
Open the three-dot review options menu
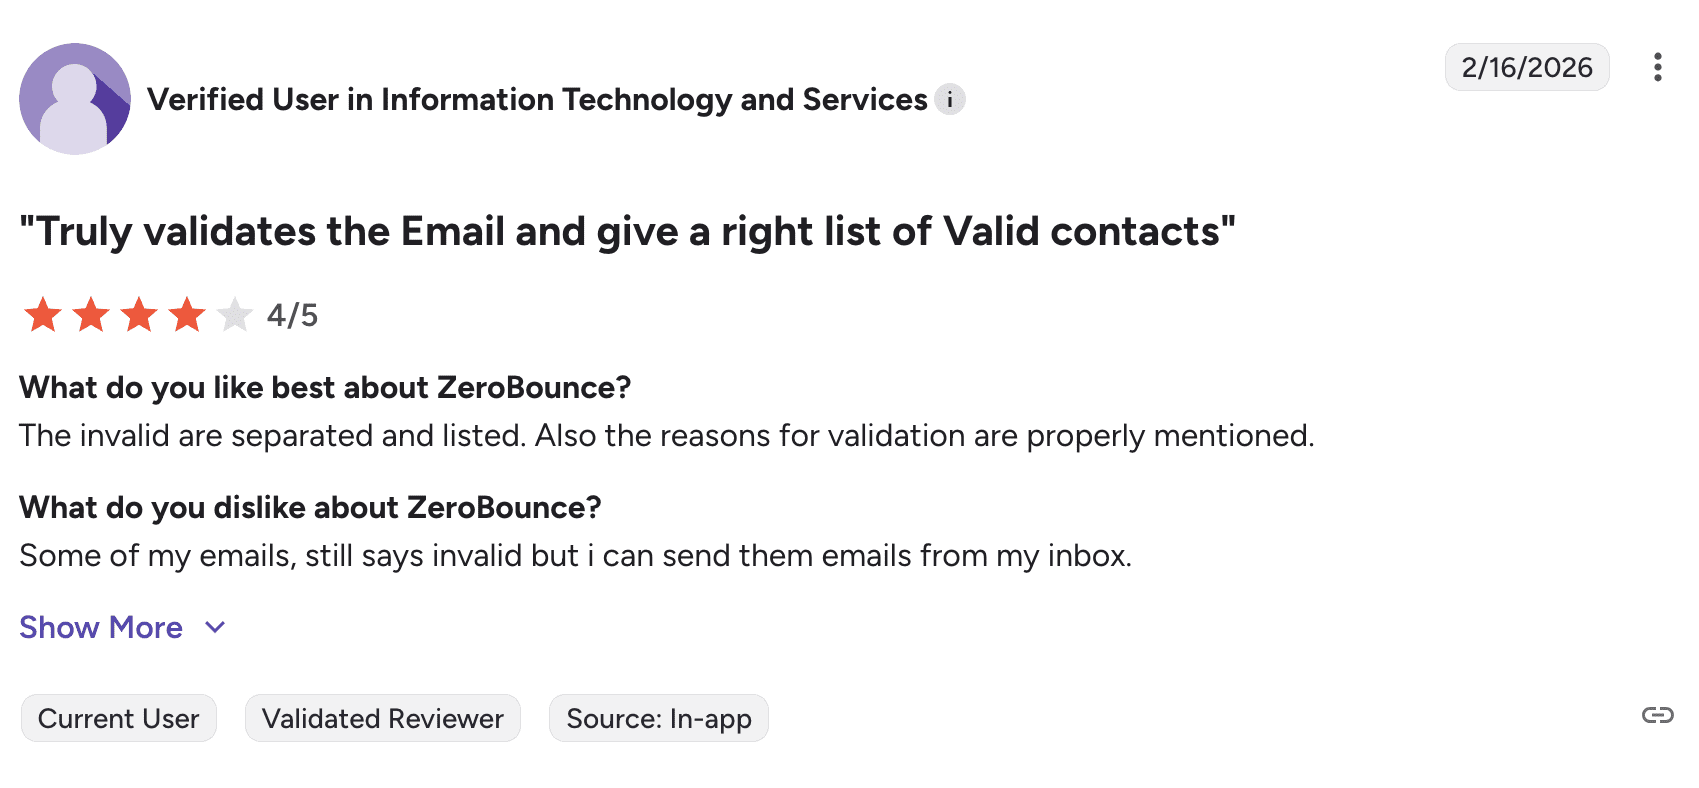click(x=1657, y=67)
